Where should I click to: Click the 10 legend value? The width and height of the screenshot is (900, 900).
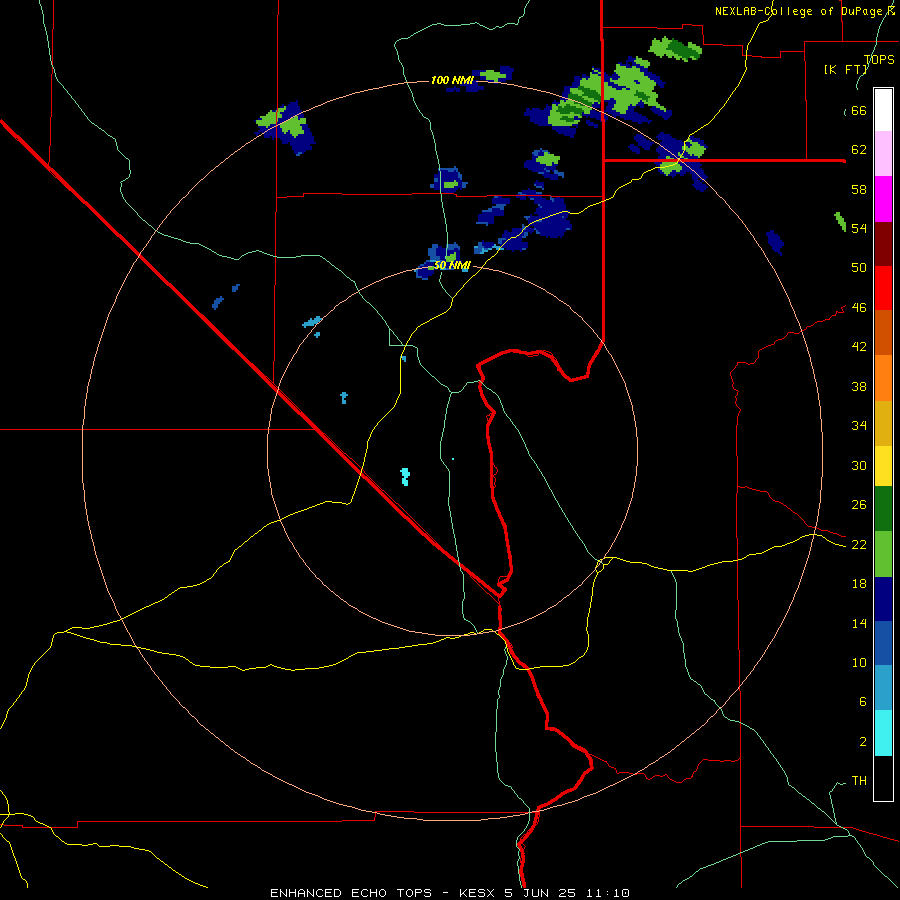[859, 662]
